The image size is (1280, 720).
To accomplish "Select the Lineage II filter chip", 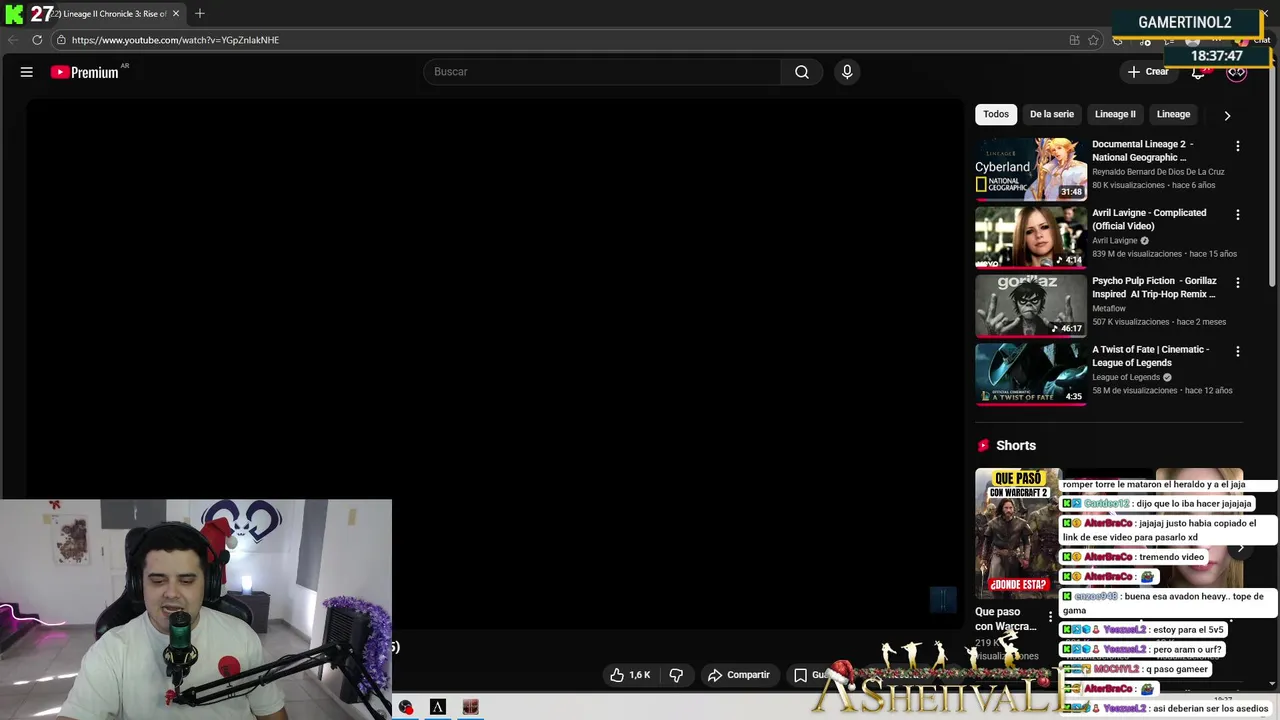I will pyautogui.click(x=1115, y=114).
